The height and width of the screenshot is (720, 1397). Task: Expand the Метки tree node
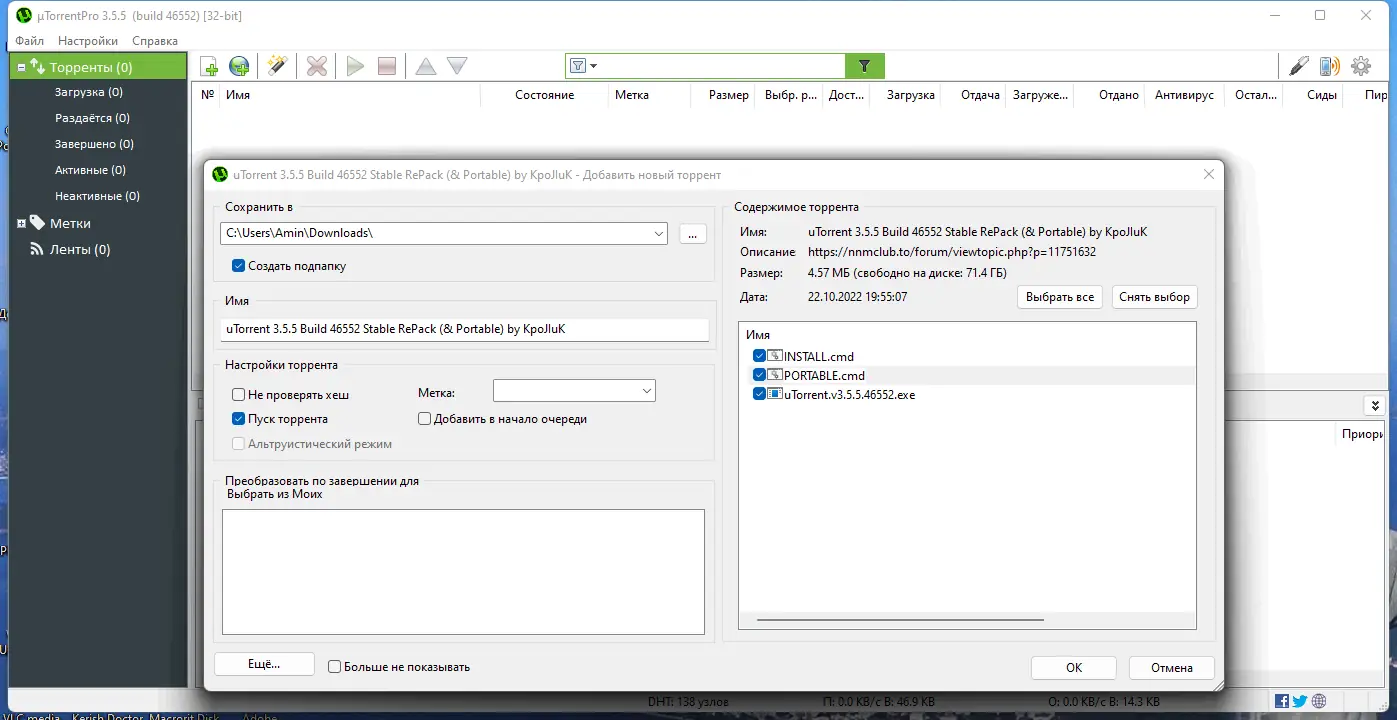tap(21, 223)
